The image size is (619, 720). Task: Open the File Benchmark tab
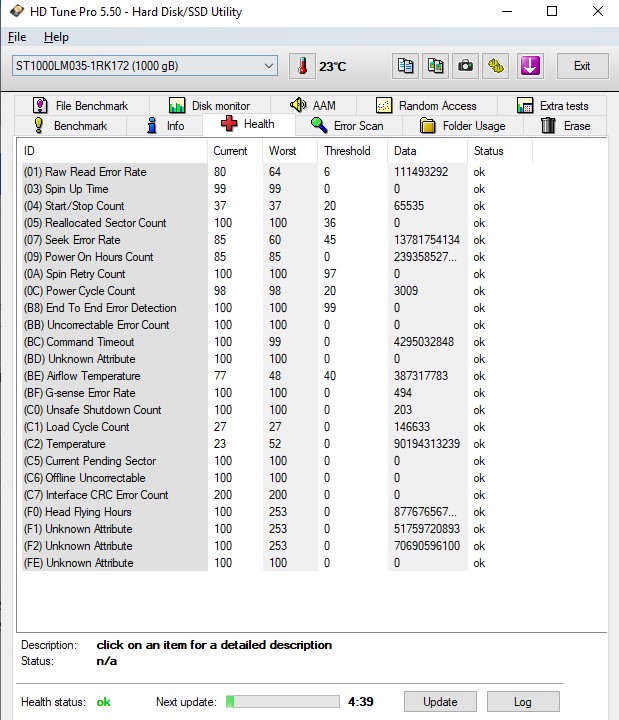pyautogui.click(x=81, y=106)
